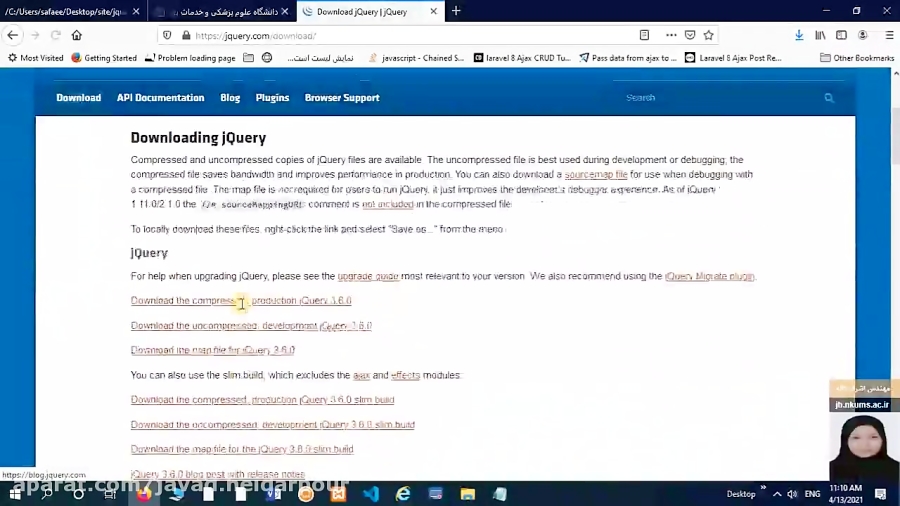Open the effects module link
900x506 pixels.
pos(405,375)
